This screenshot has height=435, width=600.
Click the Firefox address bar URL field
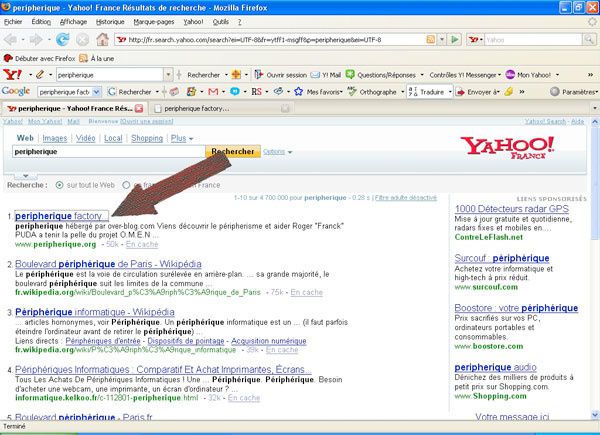click(x=276, y=39)
